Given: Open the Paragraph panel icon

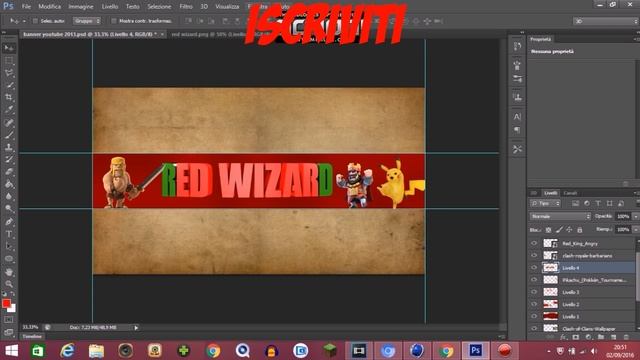Looking at the screenshot, I should [x=517, y=130].
